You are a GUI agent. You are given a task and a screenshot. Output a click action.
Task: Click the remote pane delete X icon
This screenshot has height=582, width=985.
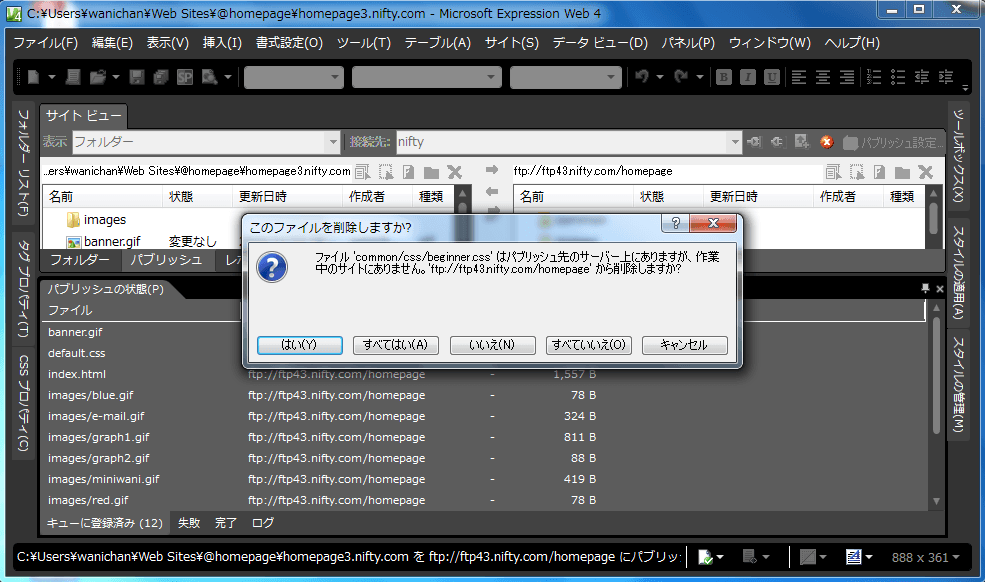(926, 172)
